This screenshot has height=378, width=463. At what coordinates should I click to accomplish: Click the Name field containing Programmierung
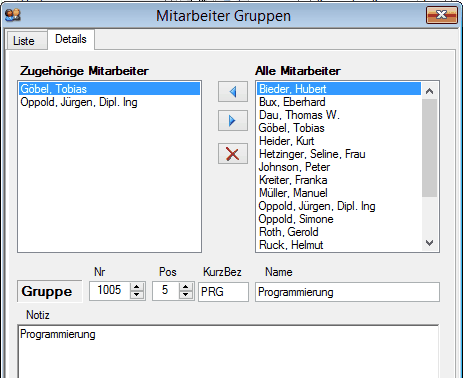pyautogui.click(x=347, y=292)
